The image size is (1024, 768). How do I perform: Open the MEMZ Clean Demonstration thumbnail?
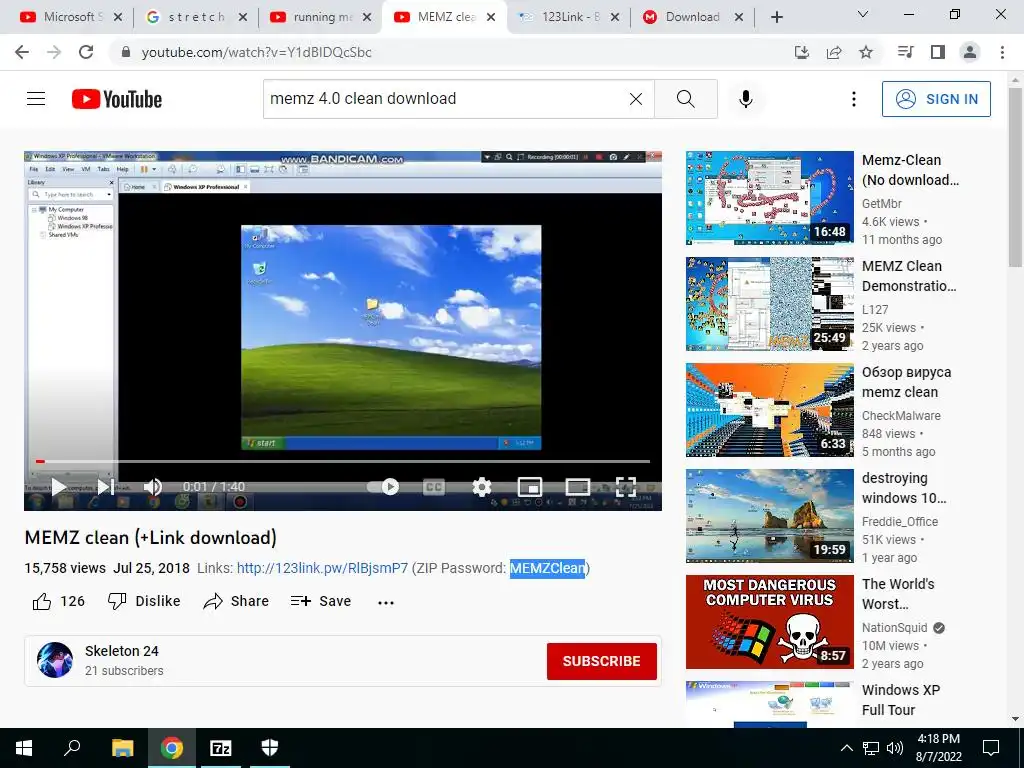[769, 304]
